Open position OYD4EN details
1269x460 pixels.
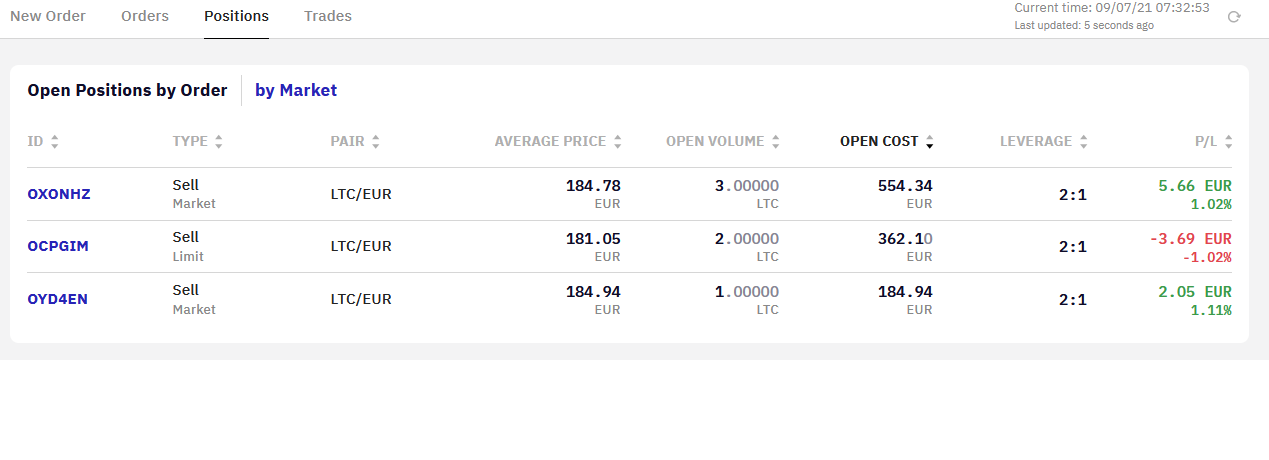coord(58,298)
